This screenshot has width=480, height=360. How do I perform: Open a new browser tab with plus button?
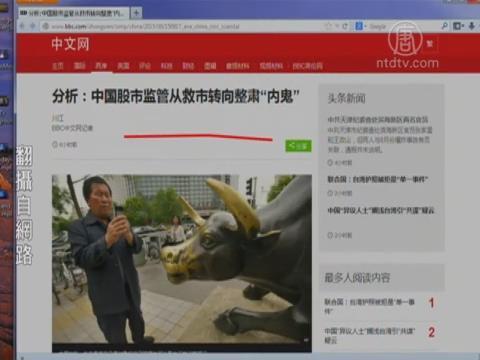pyautogui.click(x=136, y=13)
